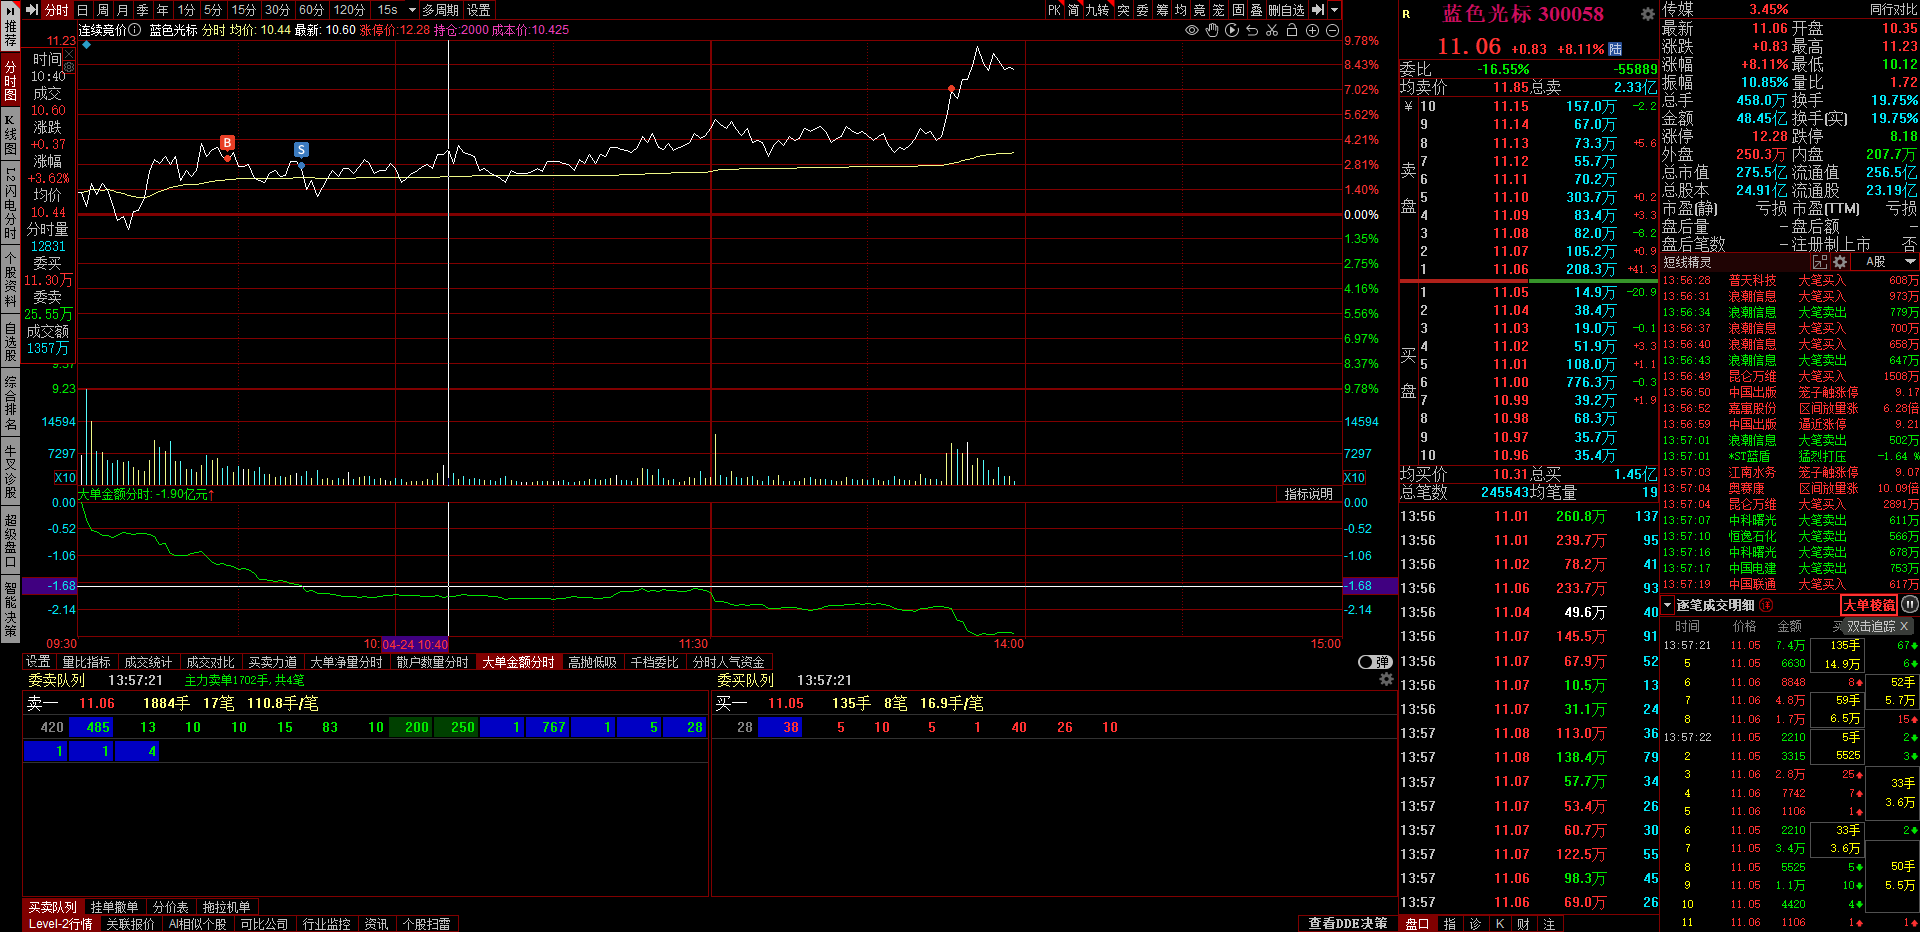1920x932 pixels.
Task: Click the replay playback icon above chart
Action: 1232,30
